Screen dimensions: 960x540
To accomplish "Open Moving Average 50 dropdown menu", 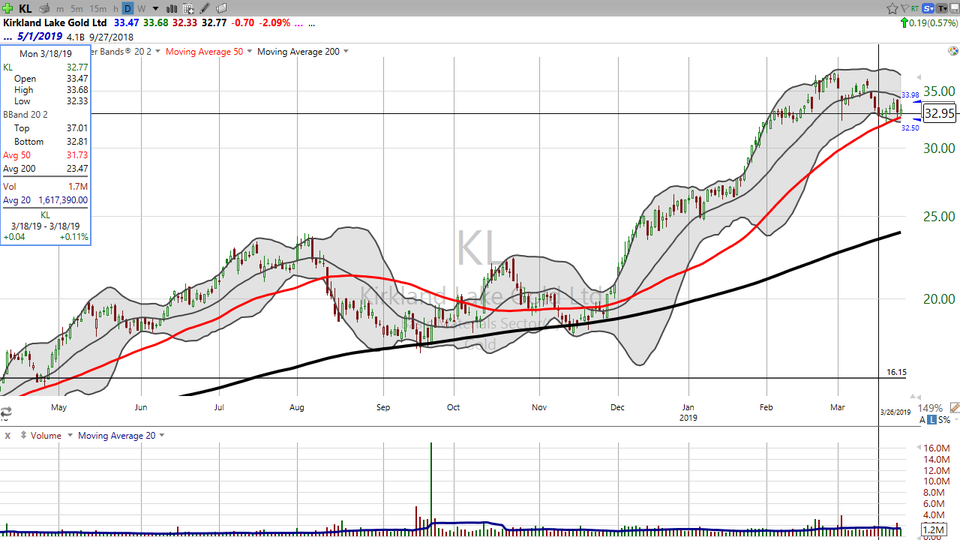I will 249,51.
